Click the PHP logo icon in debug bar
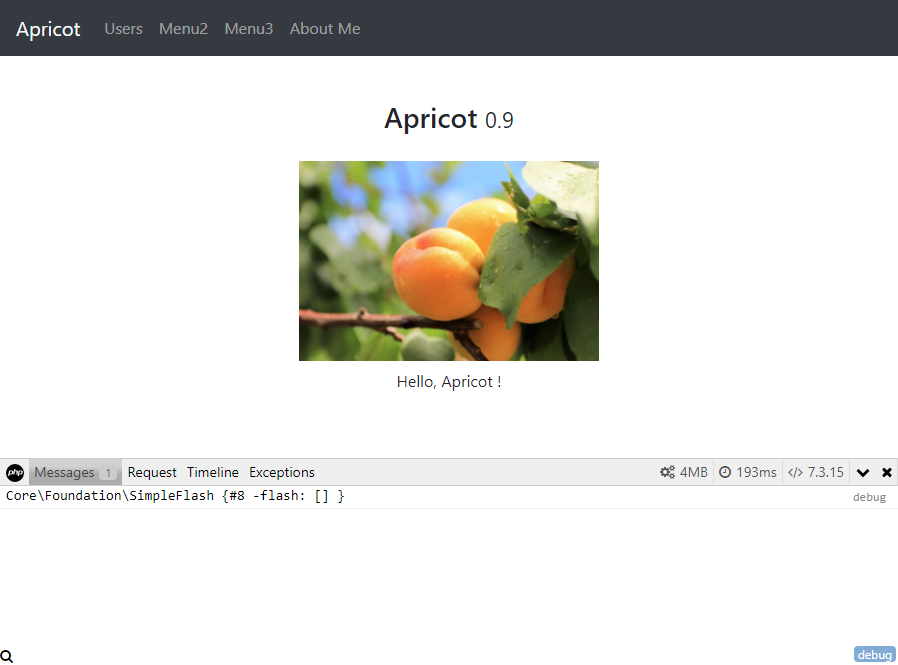The image size is (898, 665). tap(15, 473)
